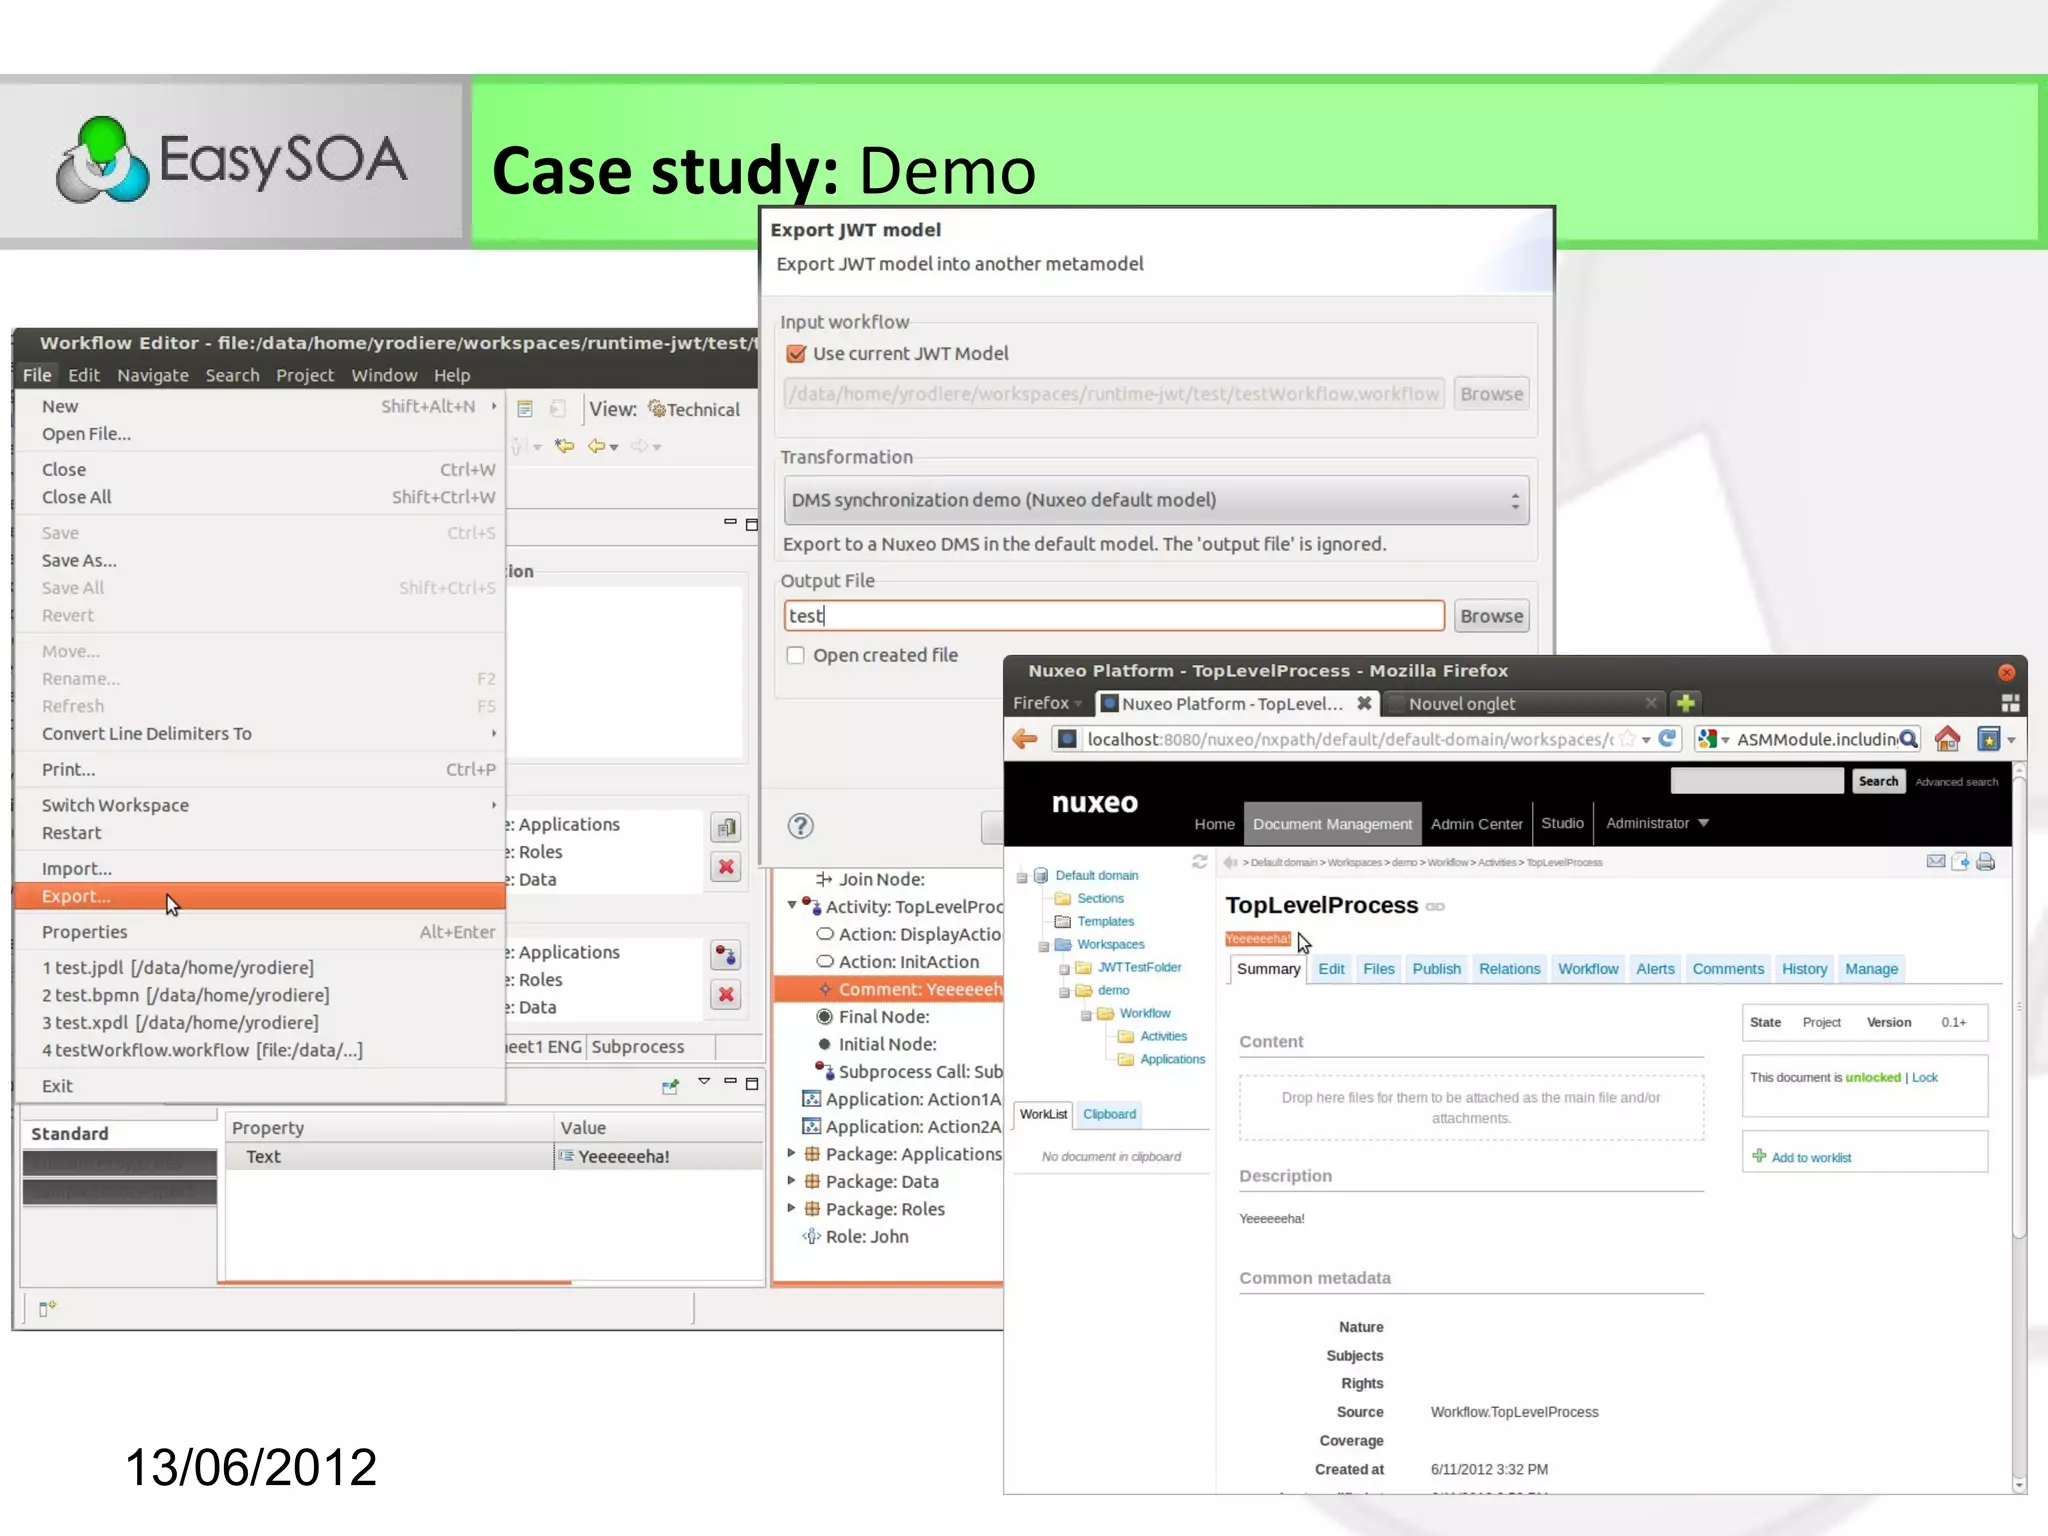The image size is (2048, 1536).
Task: Open the Firefox home page icon
Action: pyautogui.click(x=1946, y=739)
